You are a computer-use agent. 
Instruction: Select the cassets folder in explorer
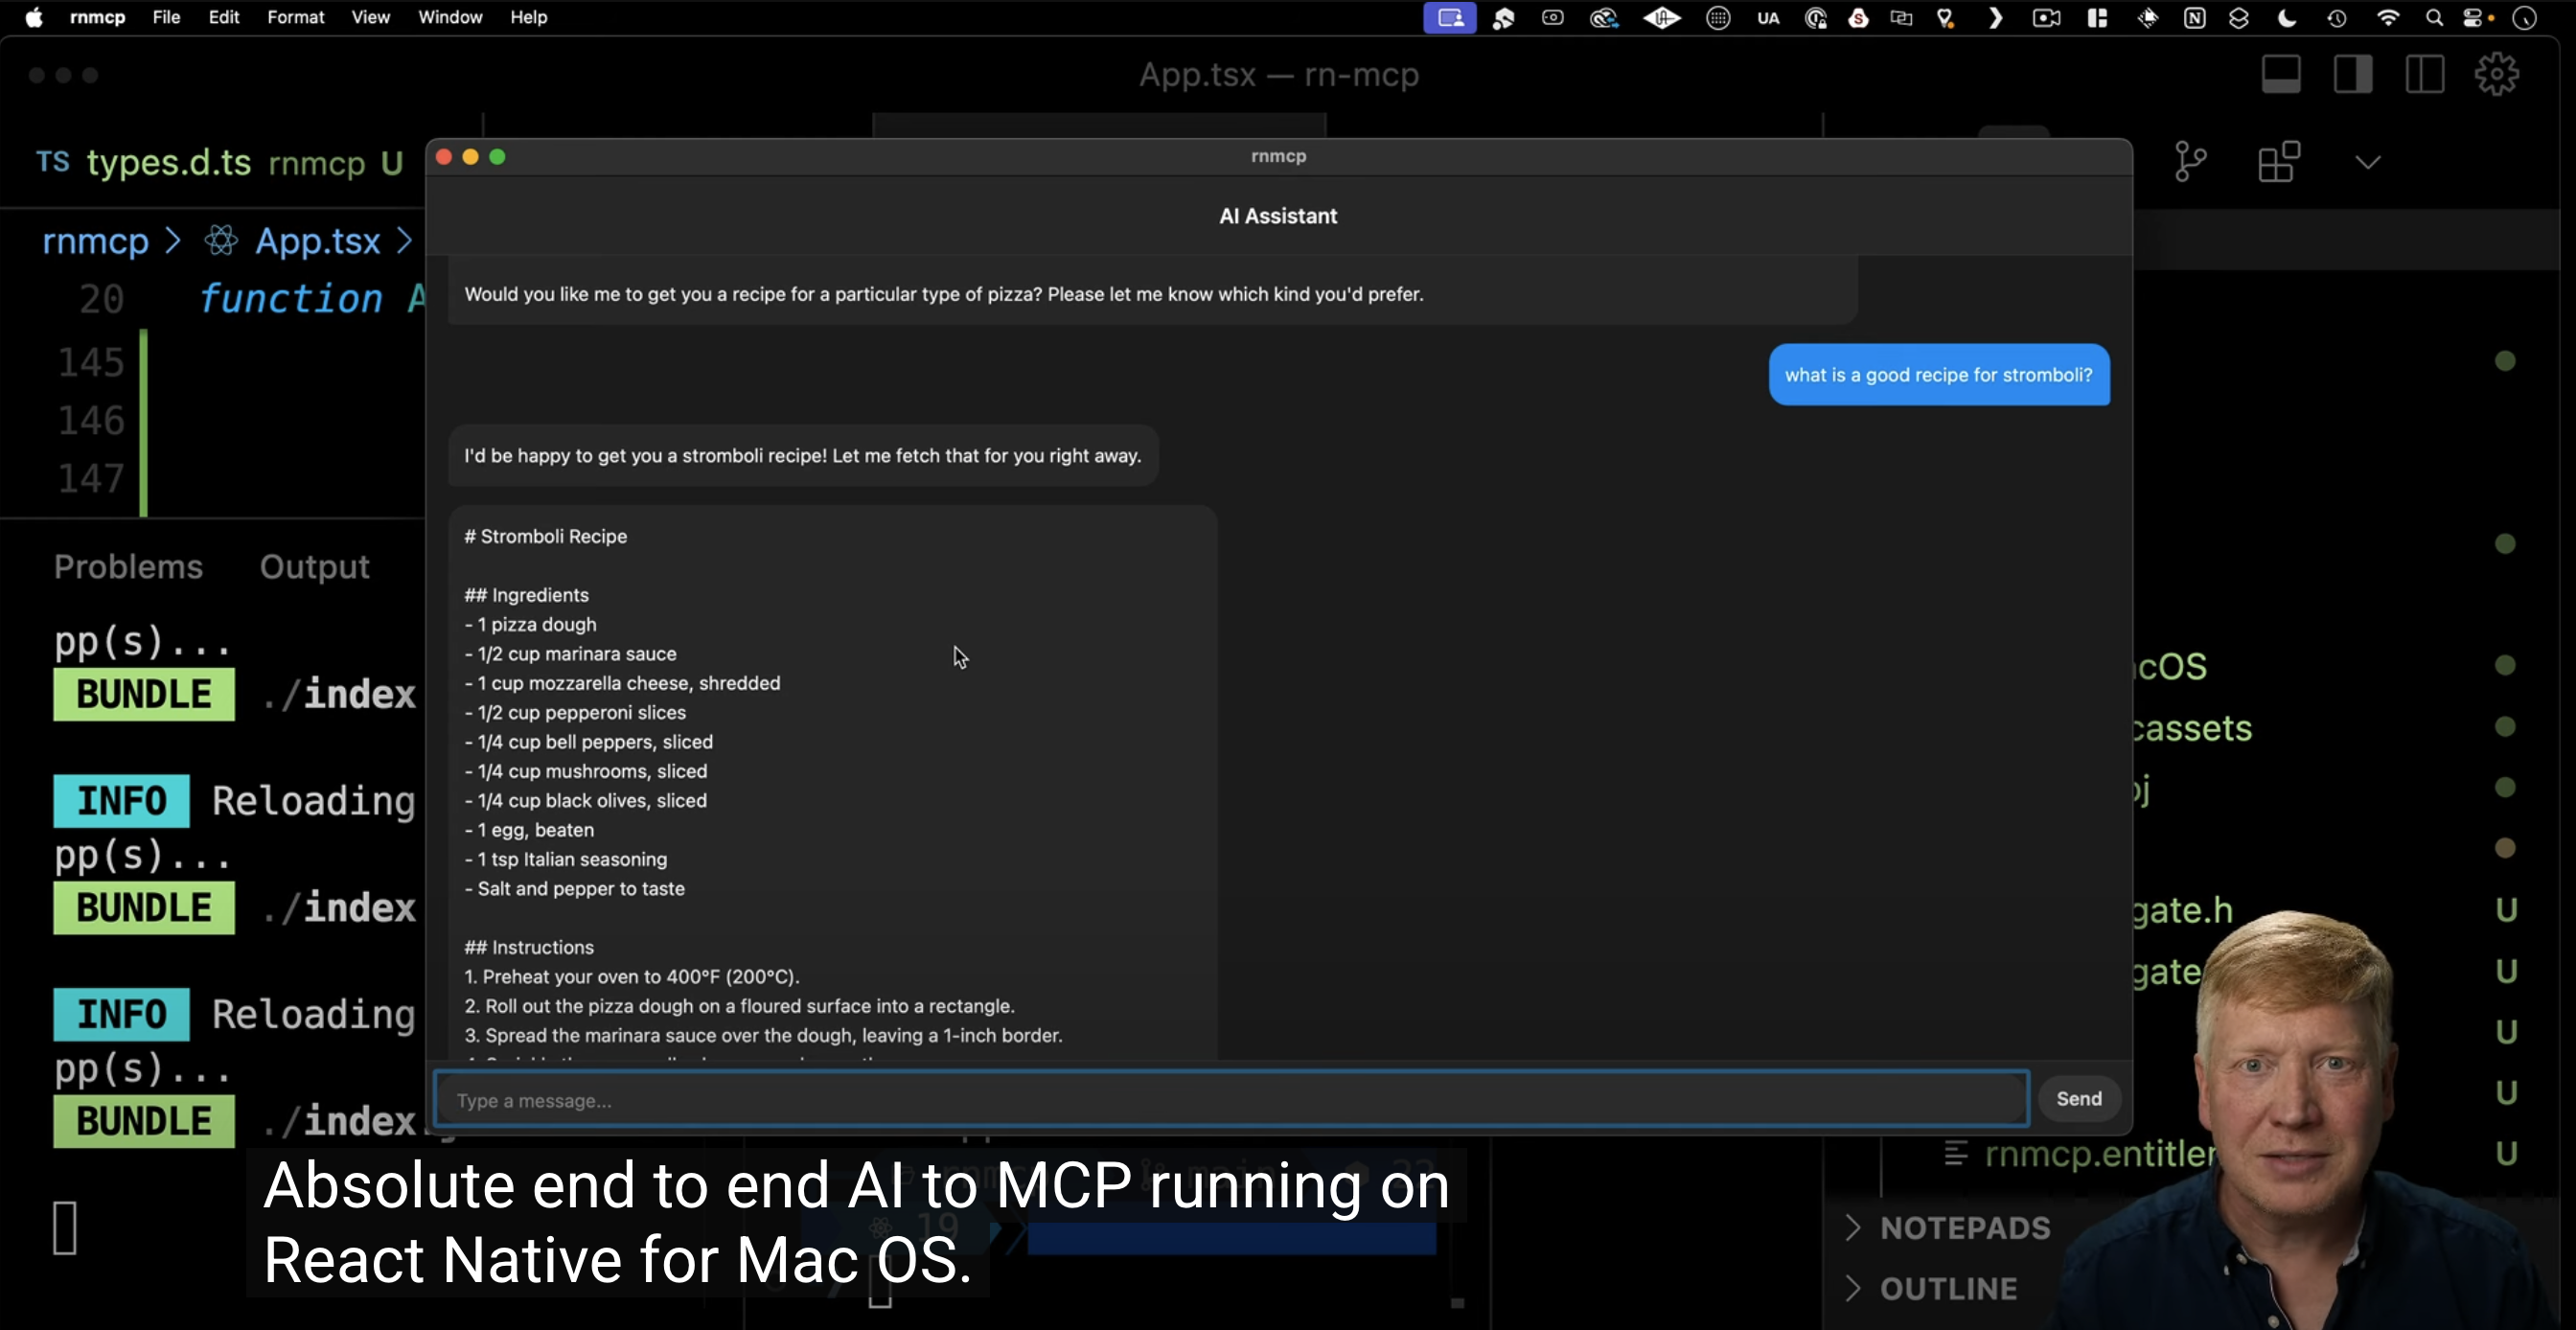pyautogui.click(x=2192, y=728)
